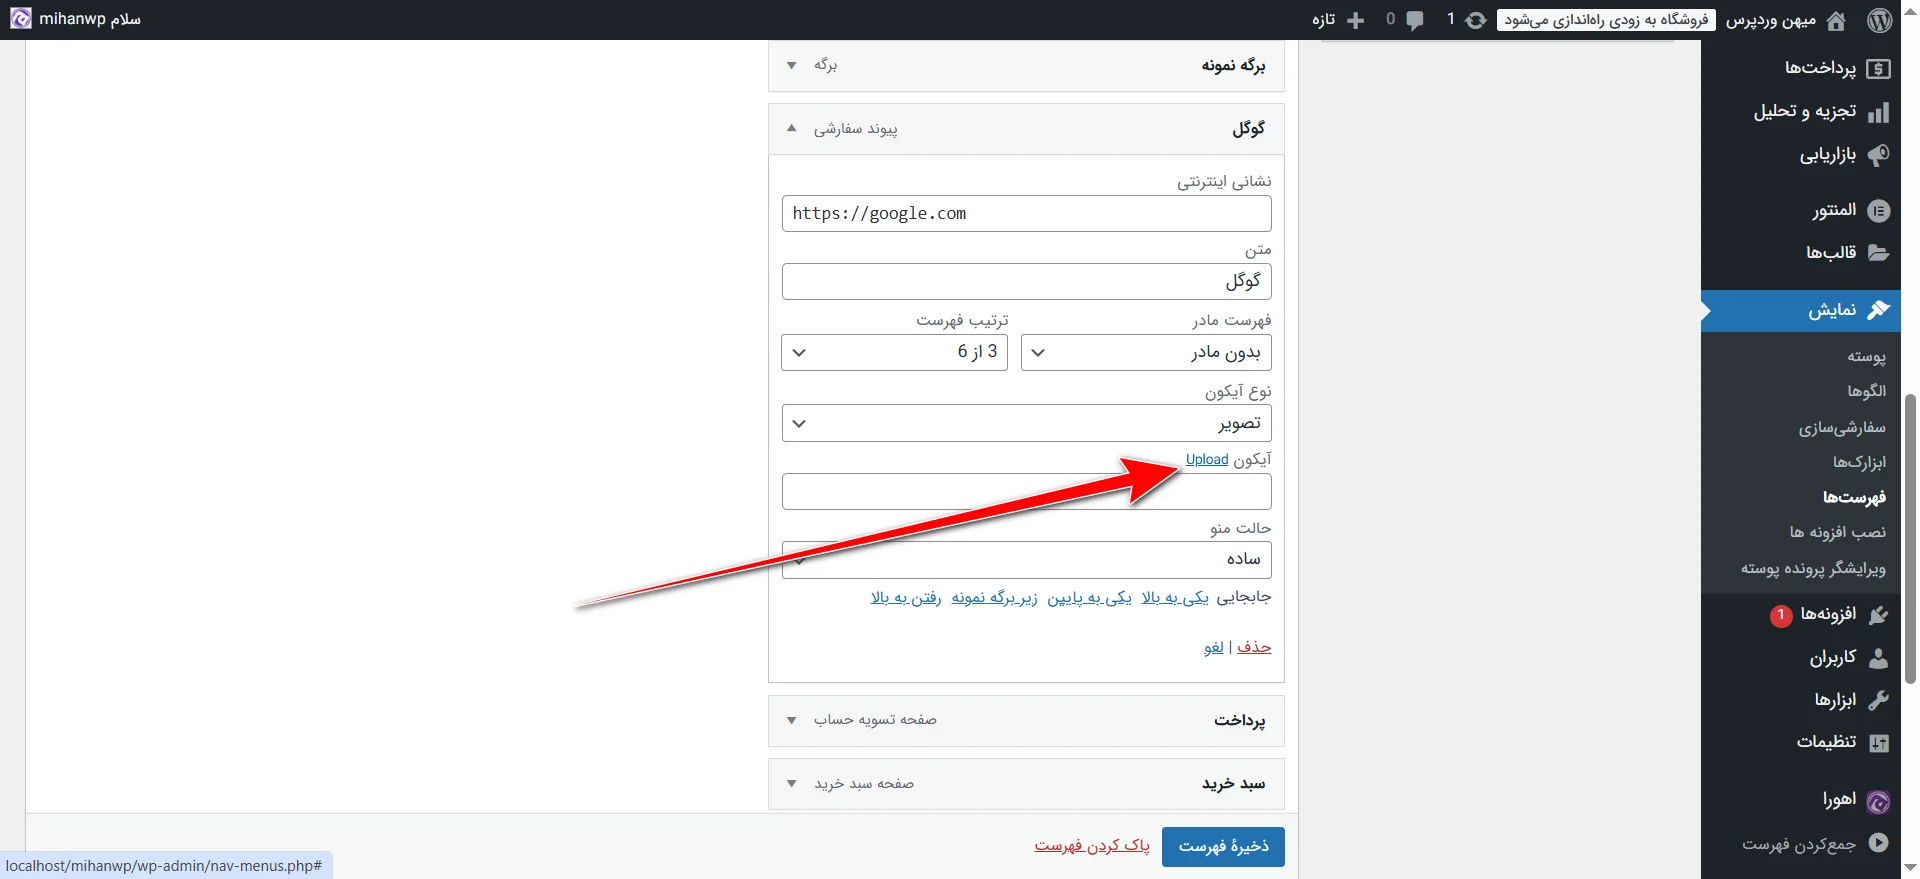The height and width of the screenshot is (879, 1920).
Task: Click the قالب‌ها folder icon
Action: (x=1879, y=253)
